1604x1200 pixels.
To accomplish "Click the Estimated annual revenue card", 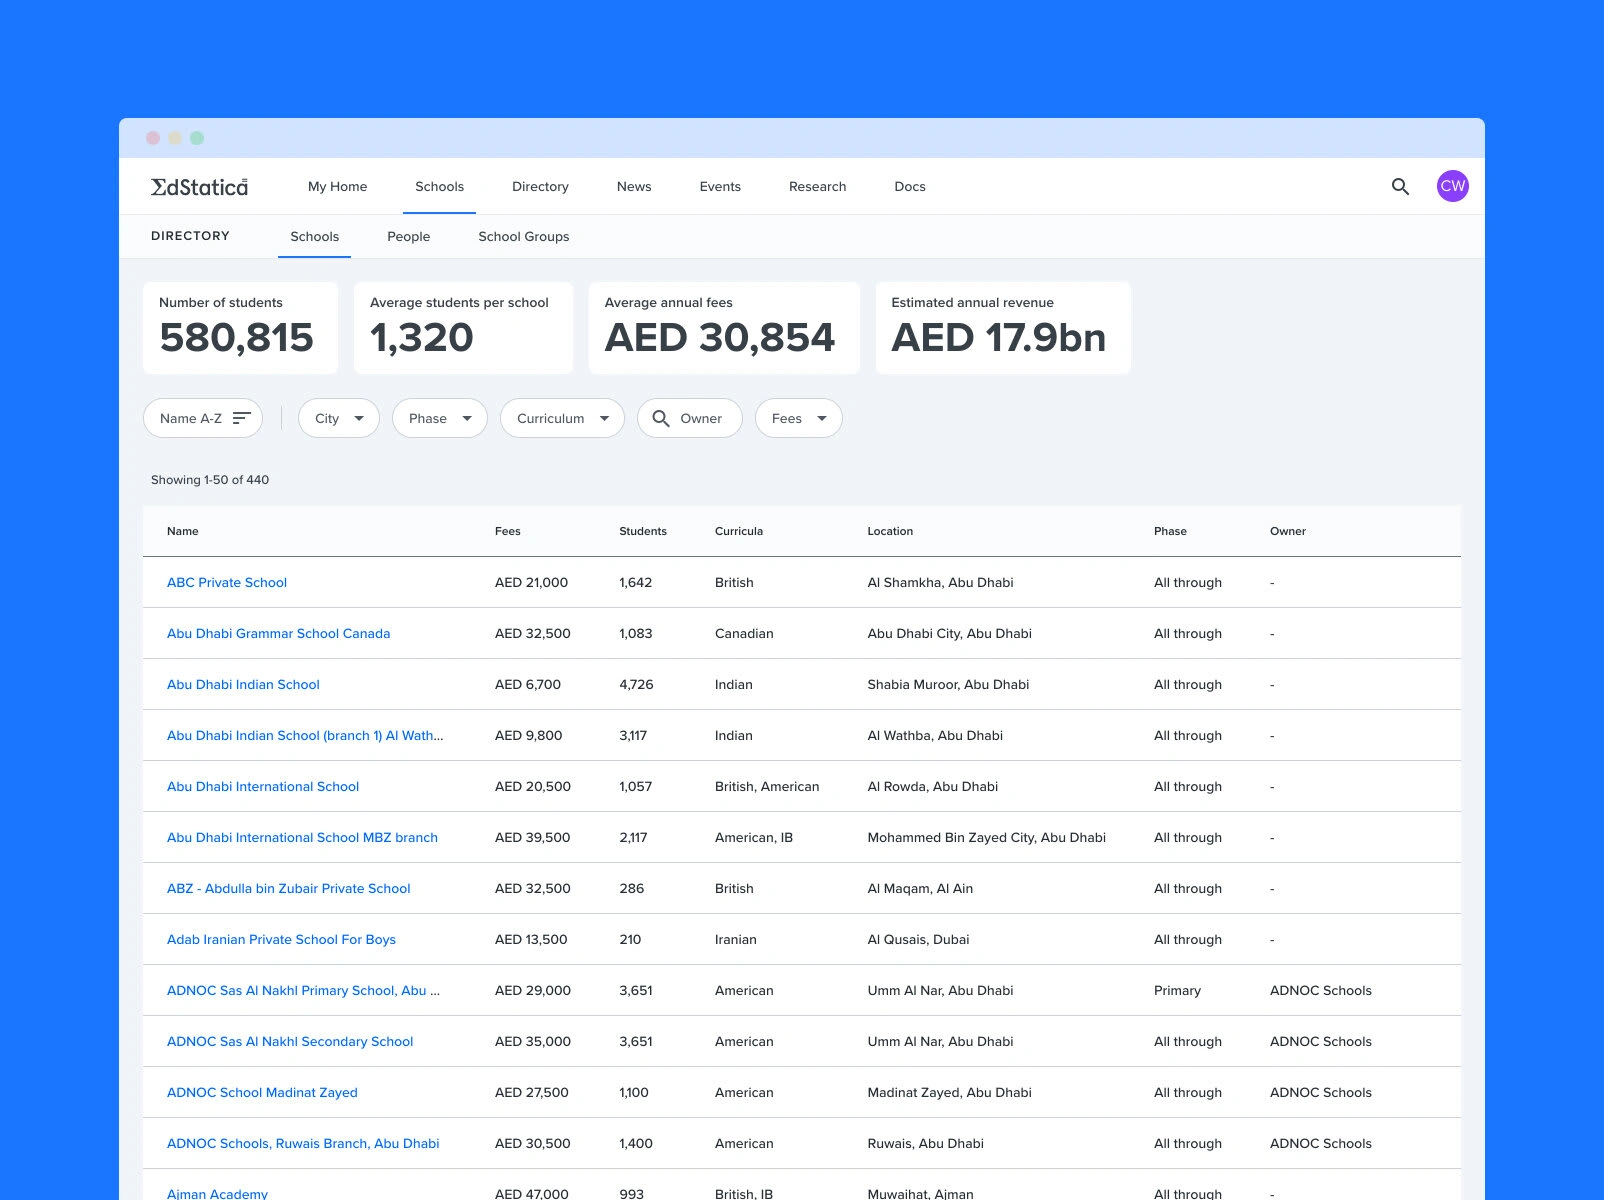I will 1003,328.
